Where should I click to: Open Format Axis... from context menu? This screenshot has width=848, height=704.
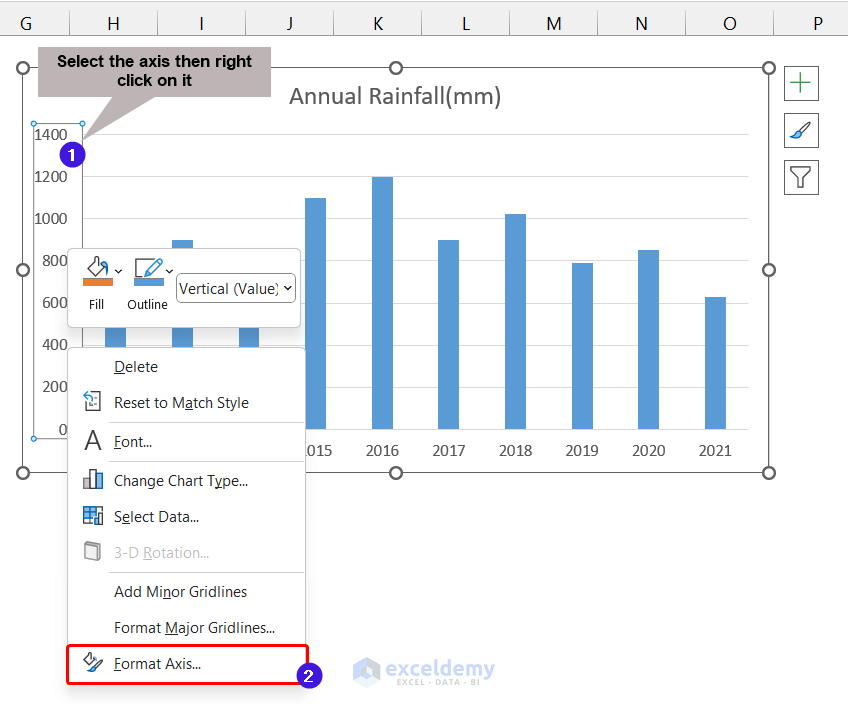[x=187, y=664]
